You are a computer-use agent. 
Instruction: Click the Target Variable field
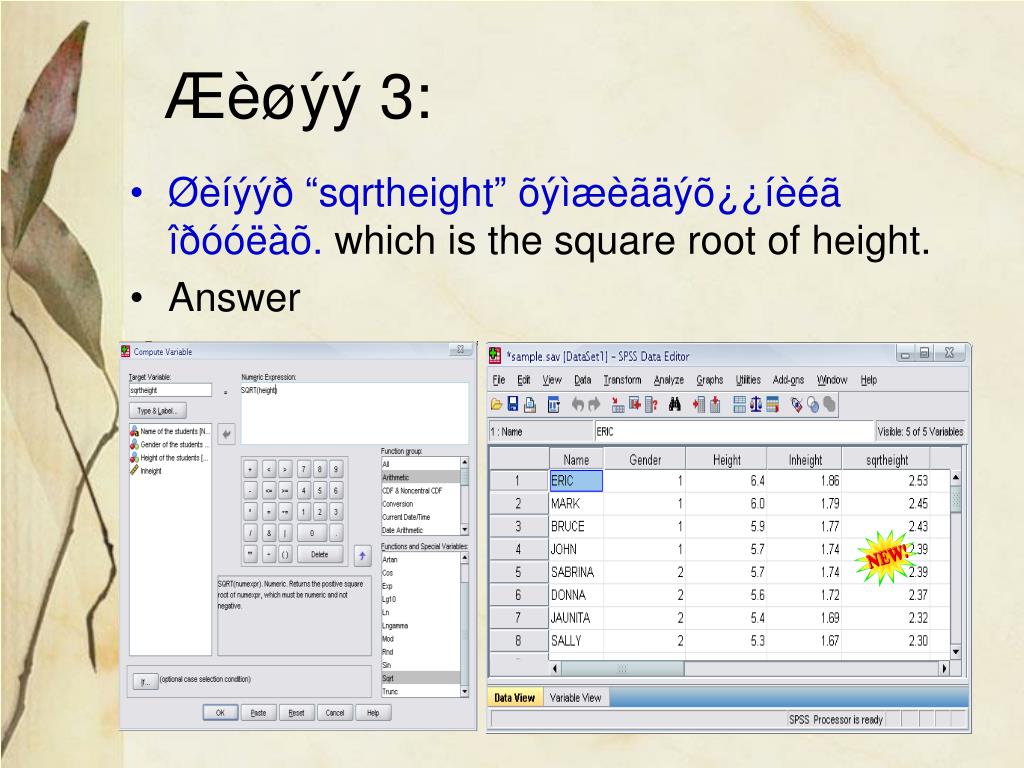click(x=170, y=391)
